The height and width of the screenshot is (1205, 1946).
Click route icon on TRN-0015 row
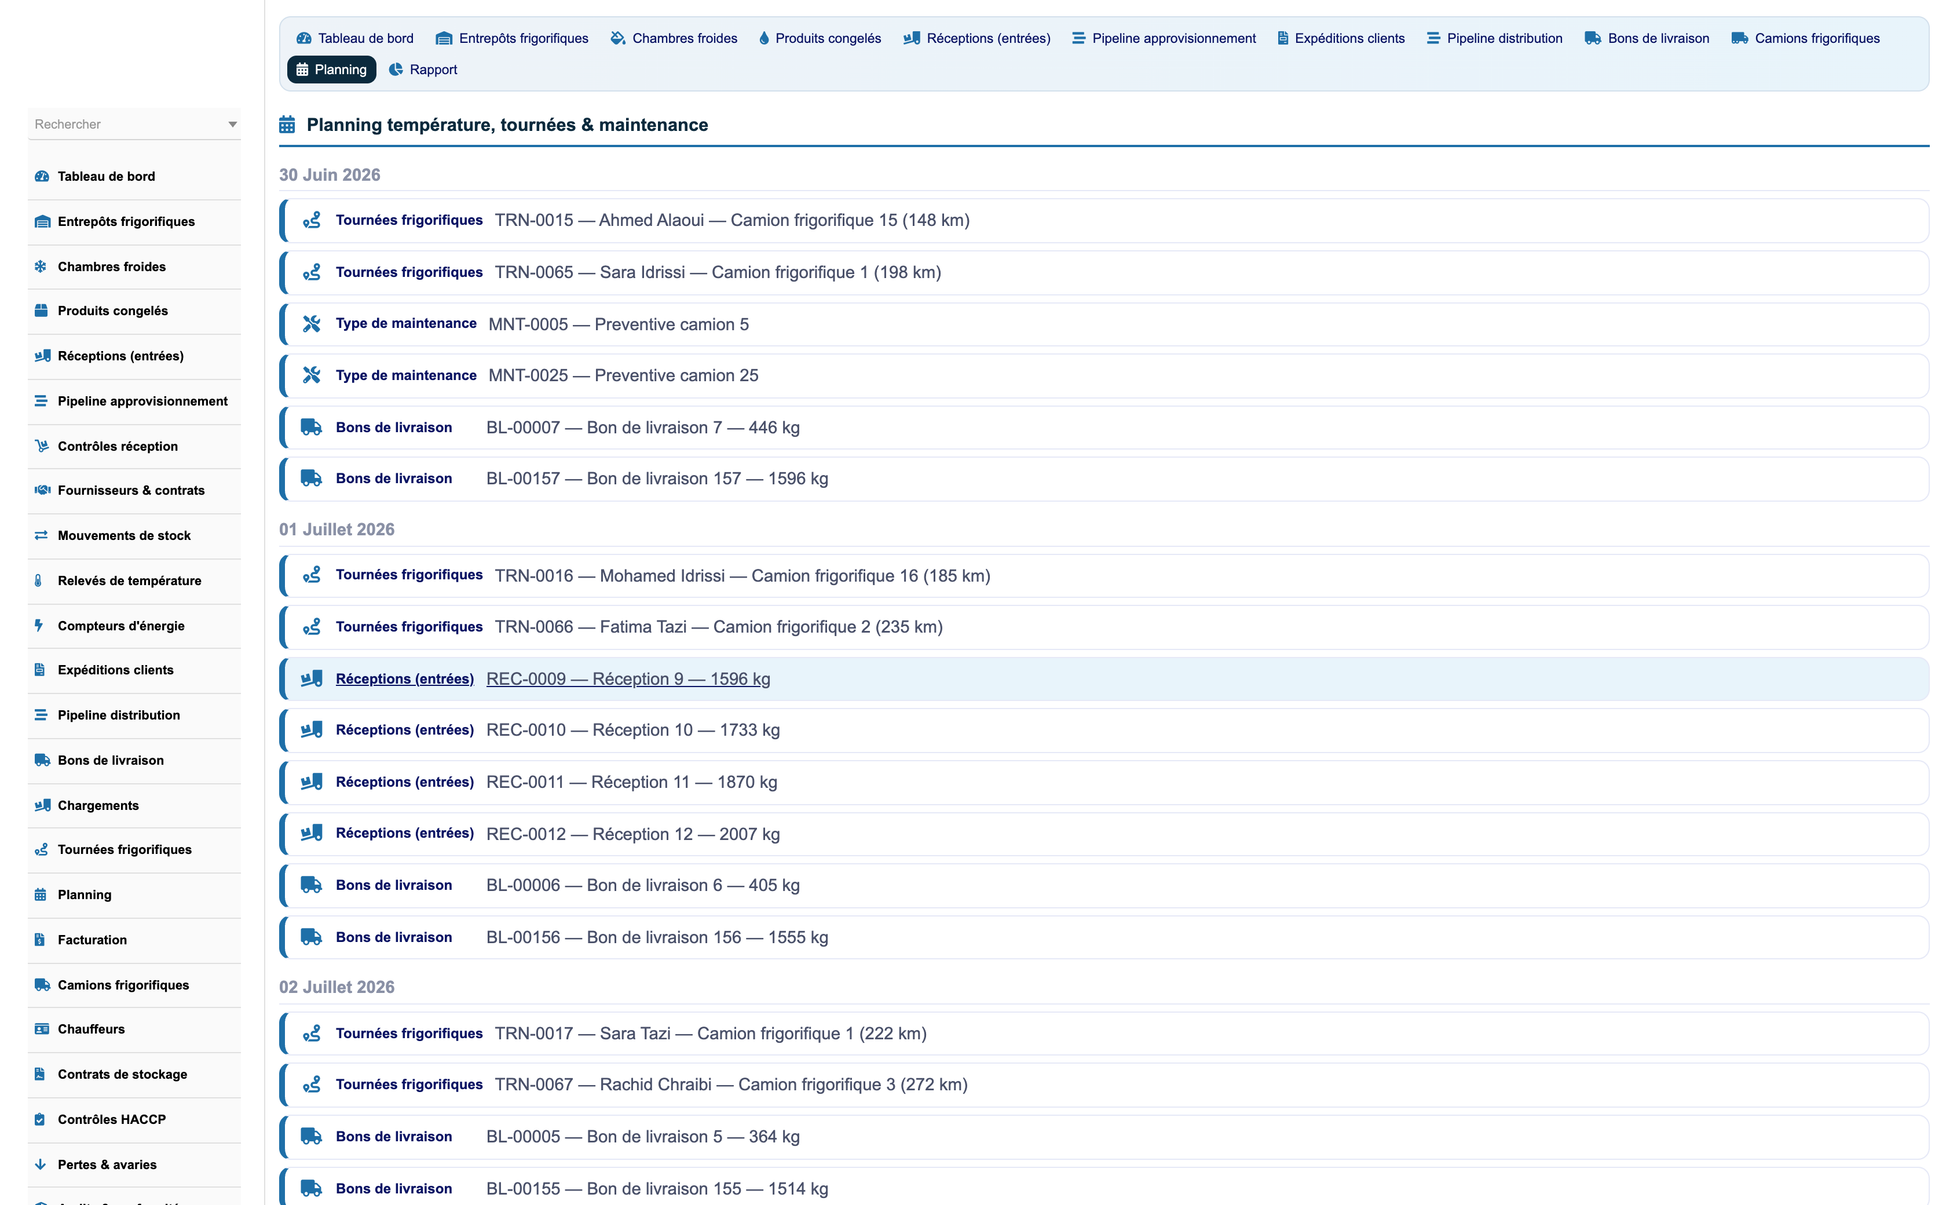pos(312,220)
